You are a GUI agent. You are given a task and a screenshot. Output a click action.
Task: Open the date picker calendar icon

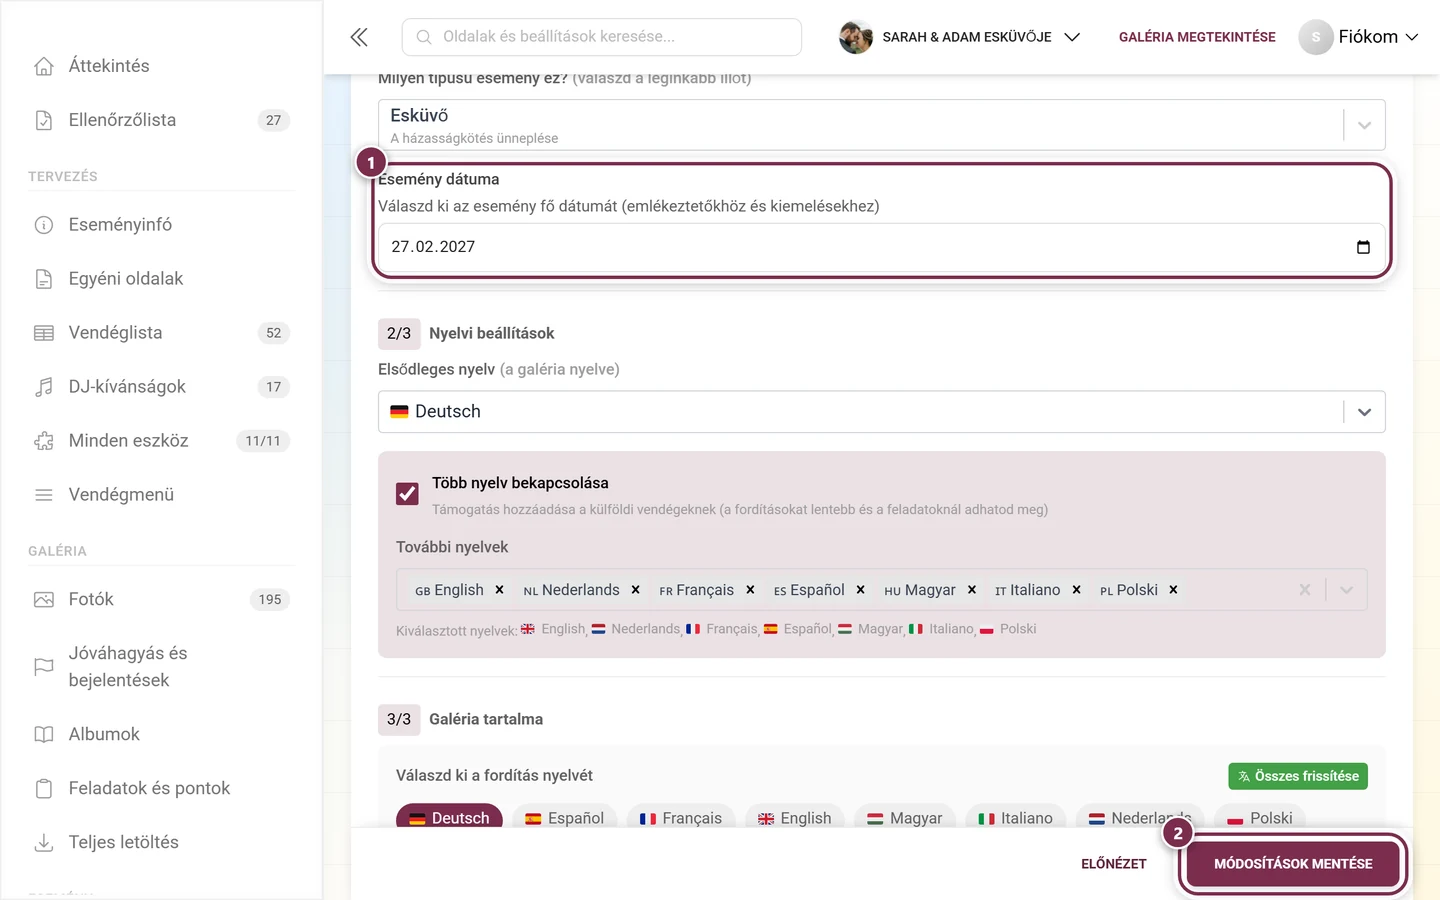pyautogui.click(x=1363, y=247)
